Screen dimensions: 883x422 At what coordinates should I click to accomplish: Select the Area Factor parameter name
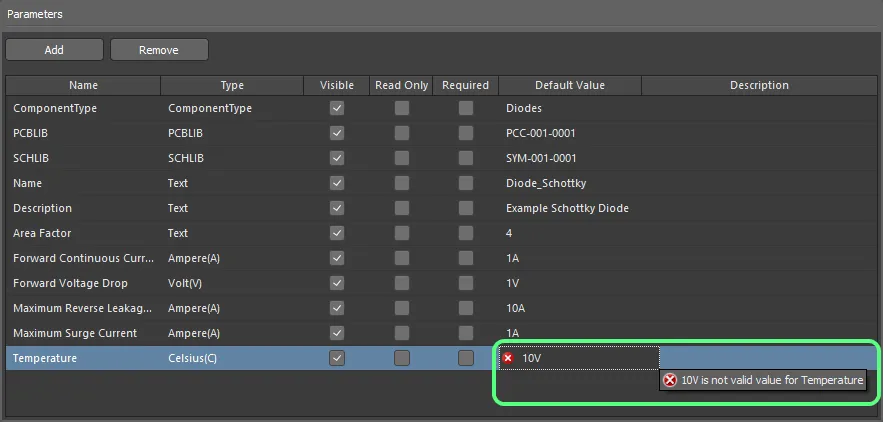(42, 233)
